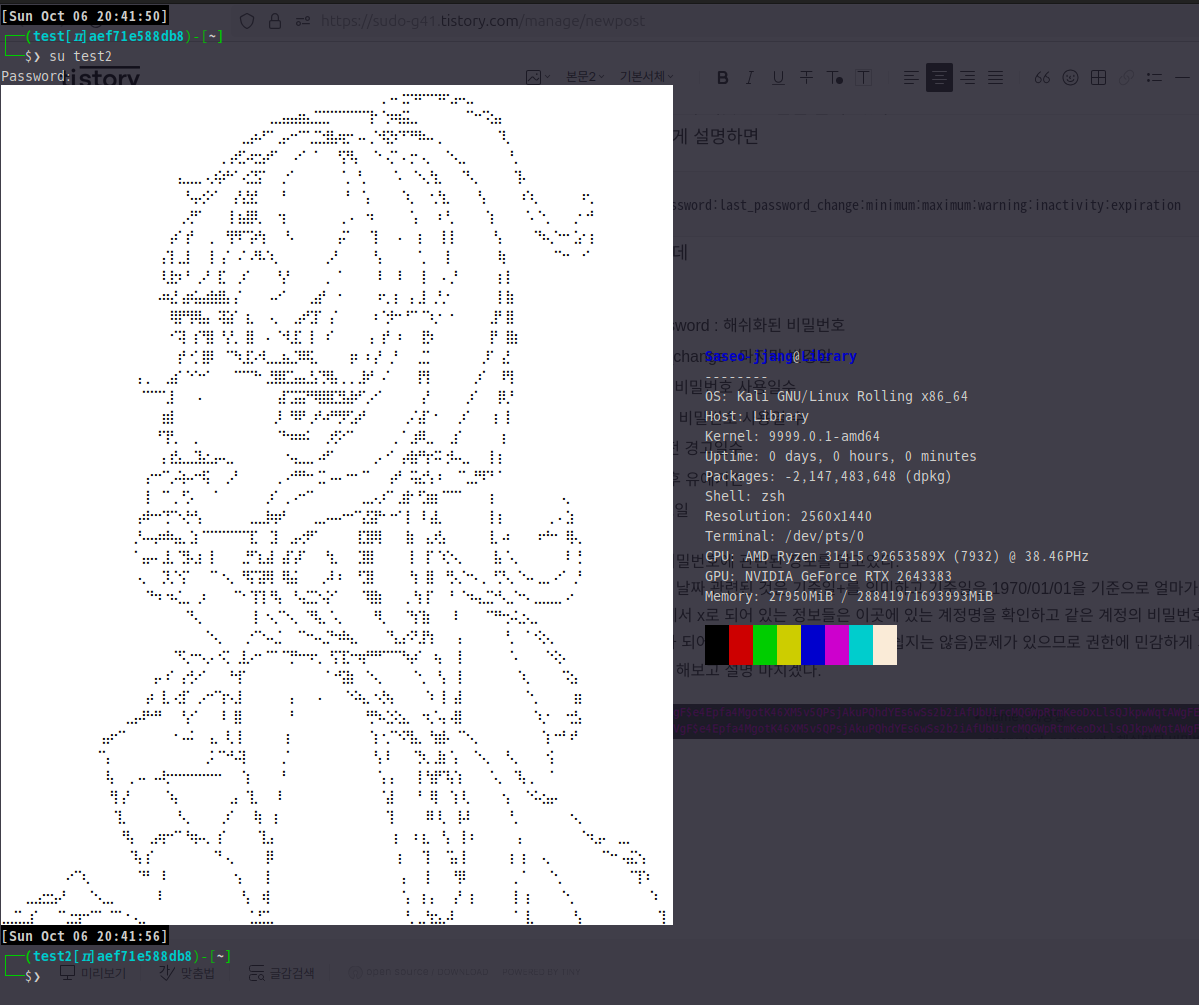Insert a blockquote

pyautogui.click(x=1042, y=77)
